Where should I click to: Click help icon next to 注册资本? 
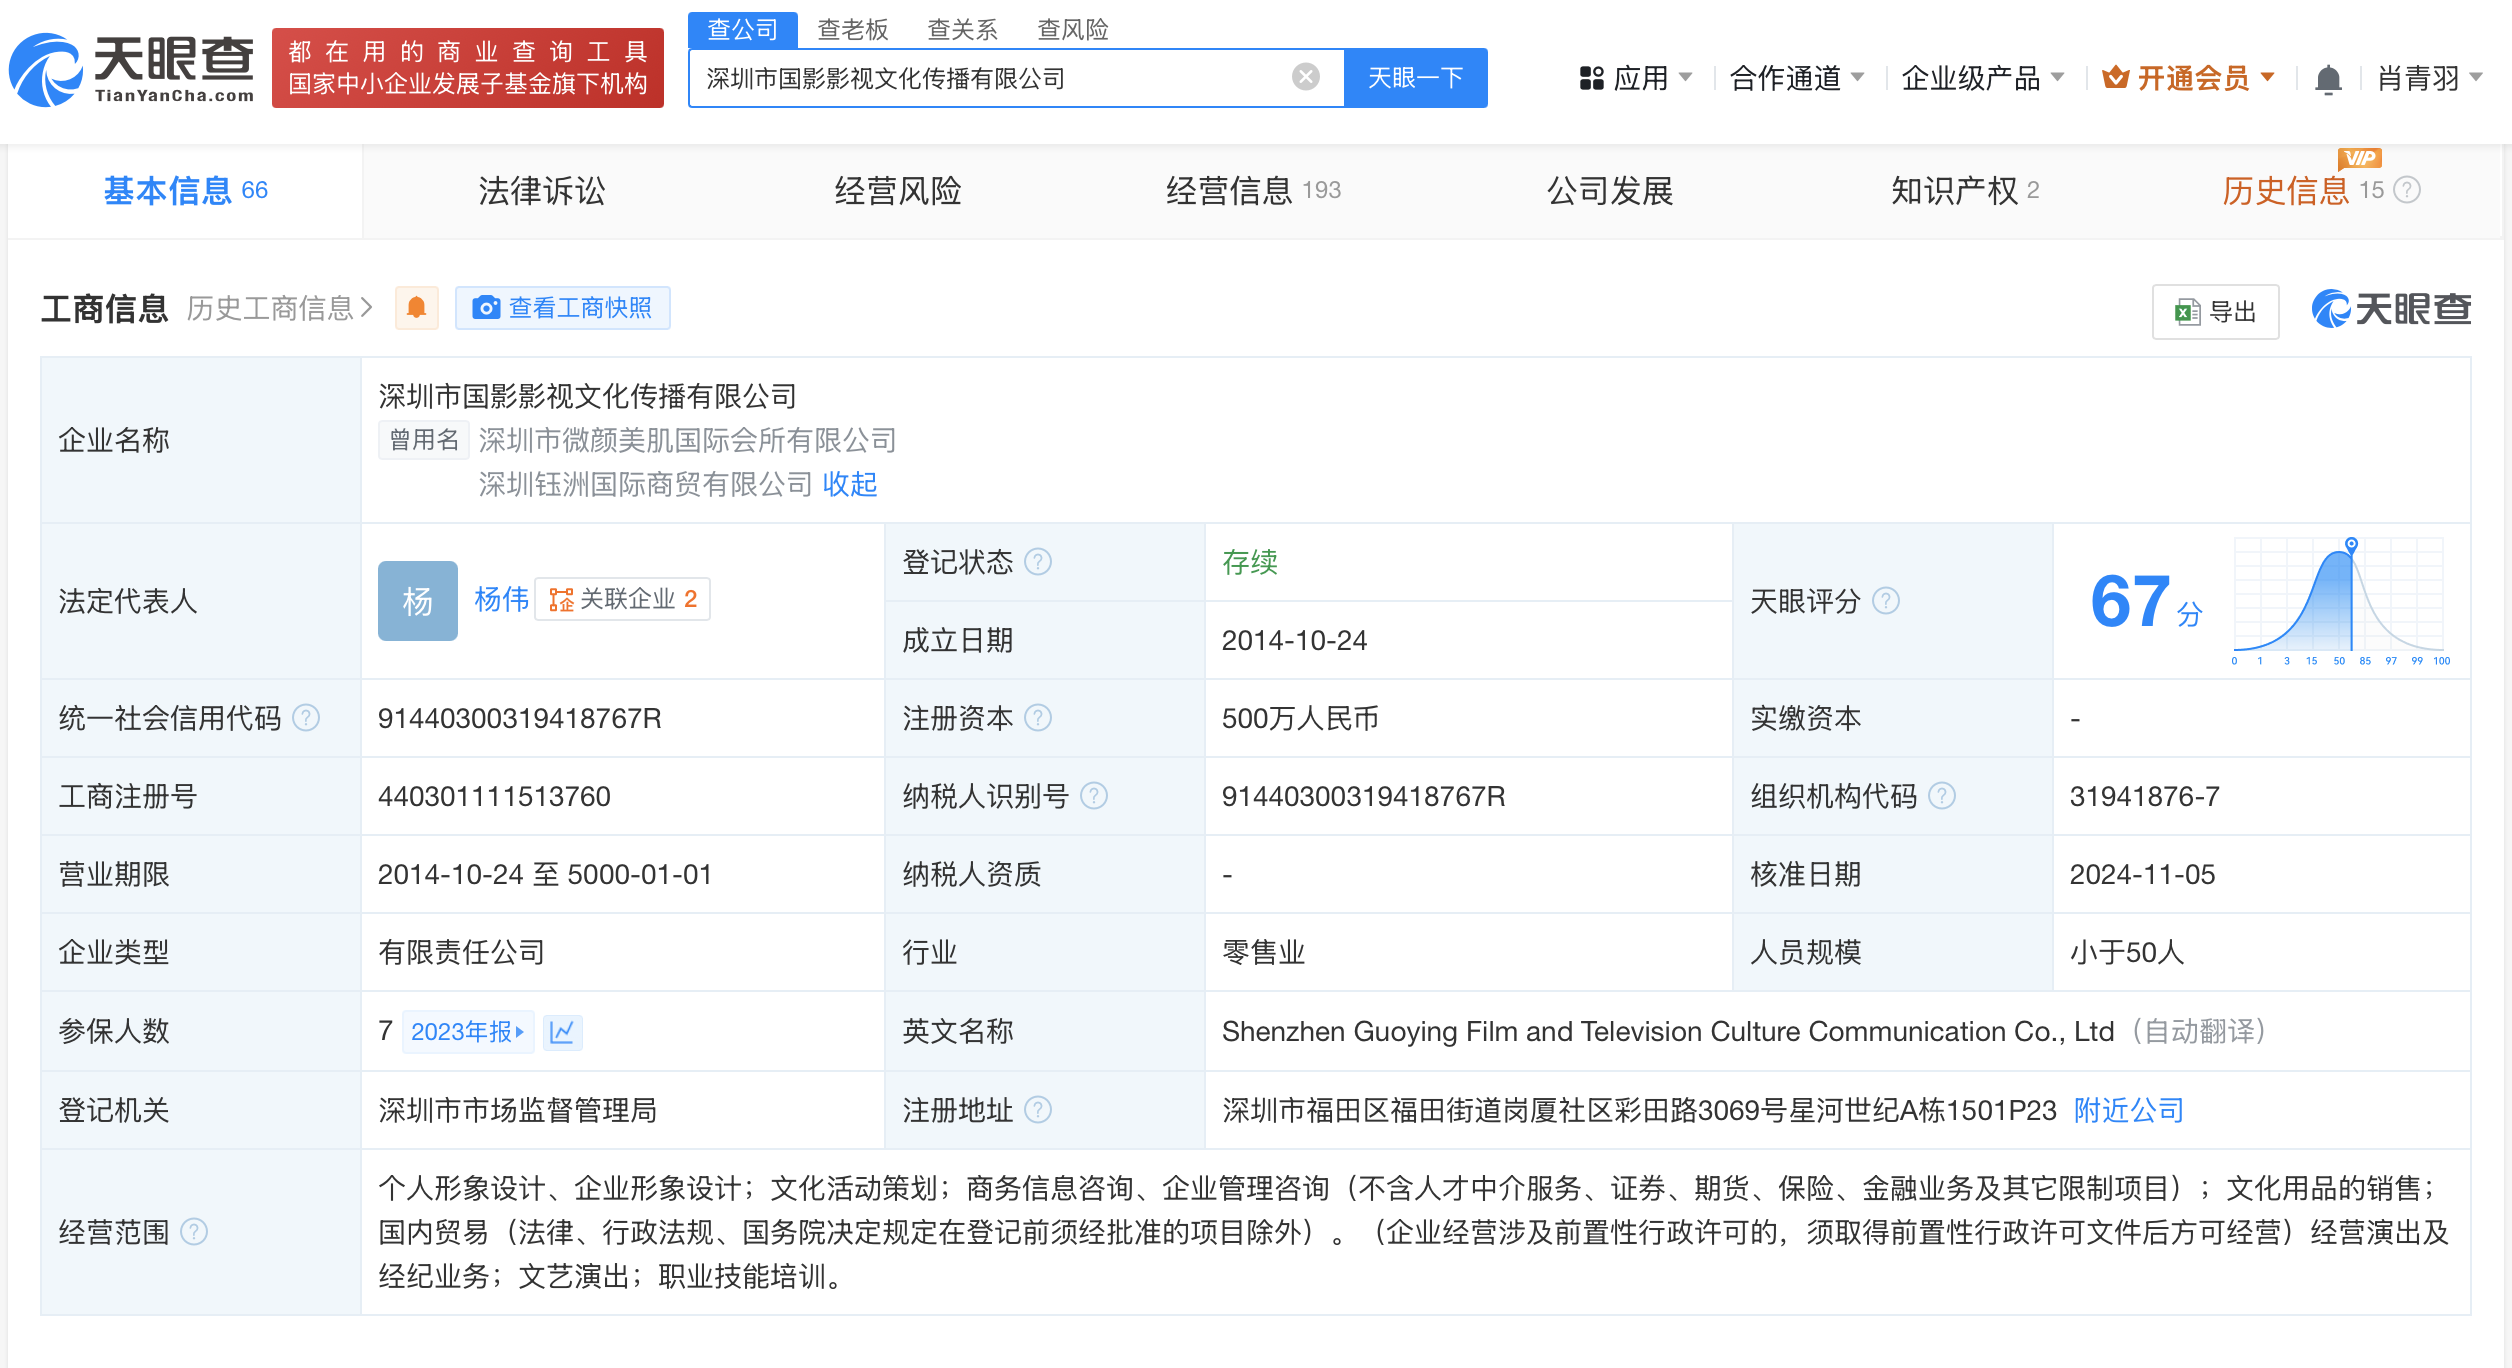[x=1039, y=718]
